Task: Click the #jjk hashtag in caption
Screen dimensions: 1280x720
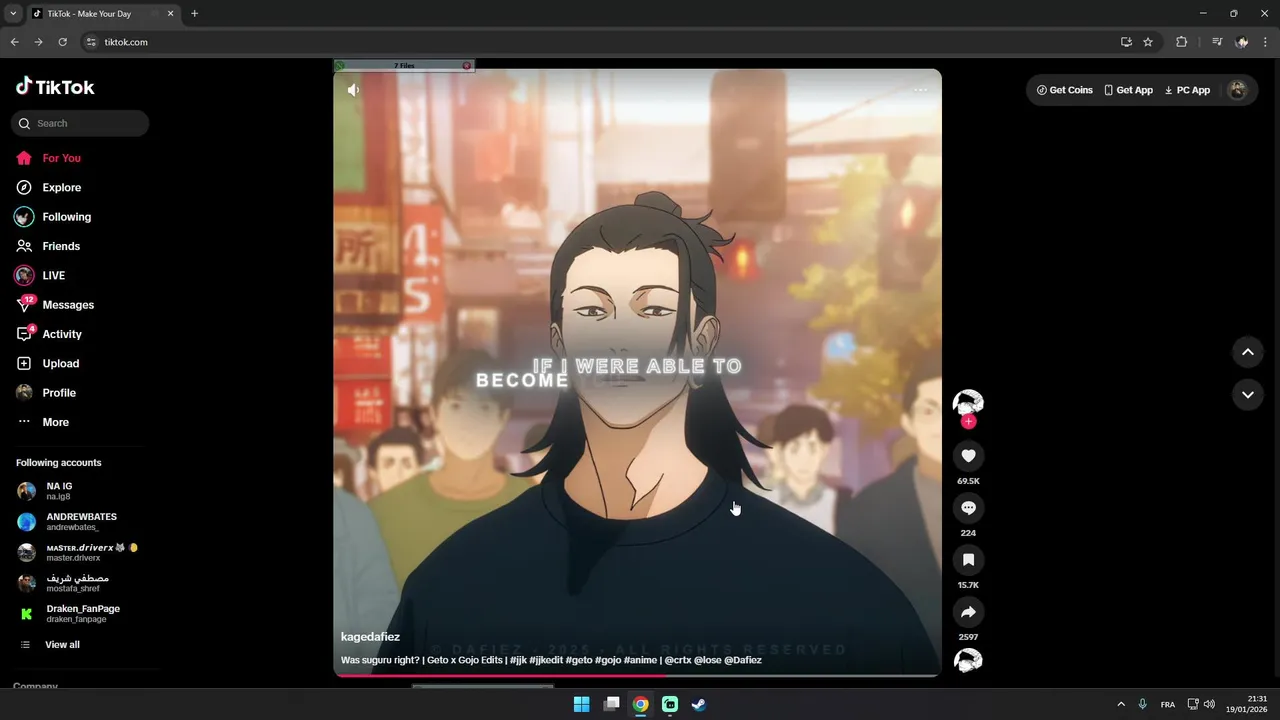Action: tap(518, 660)
